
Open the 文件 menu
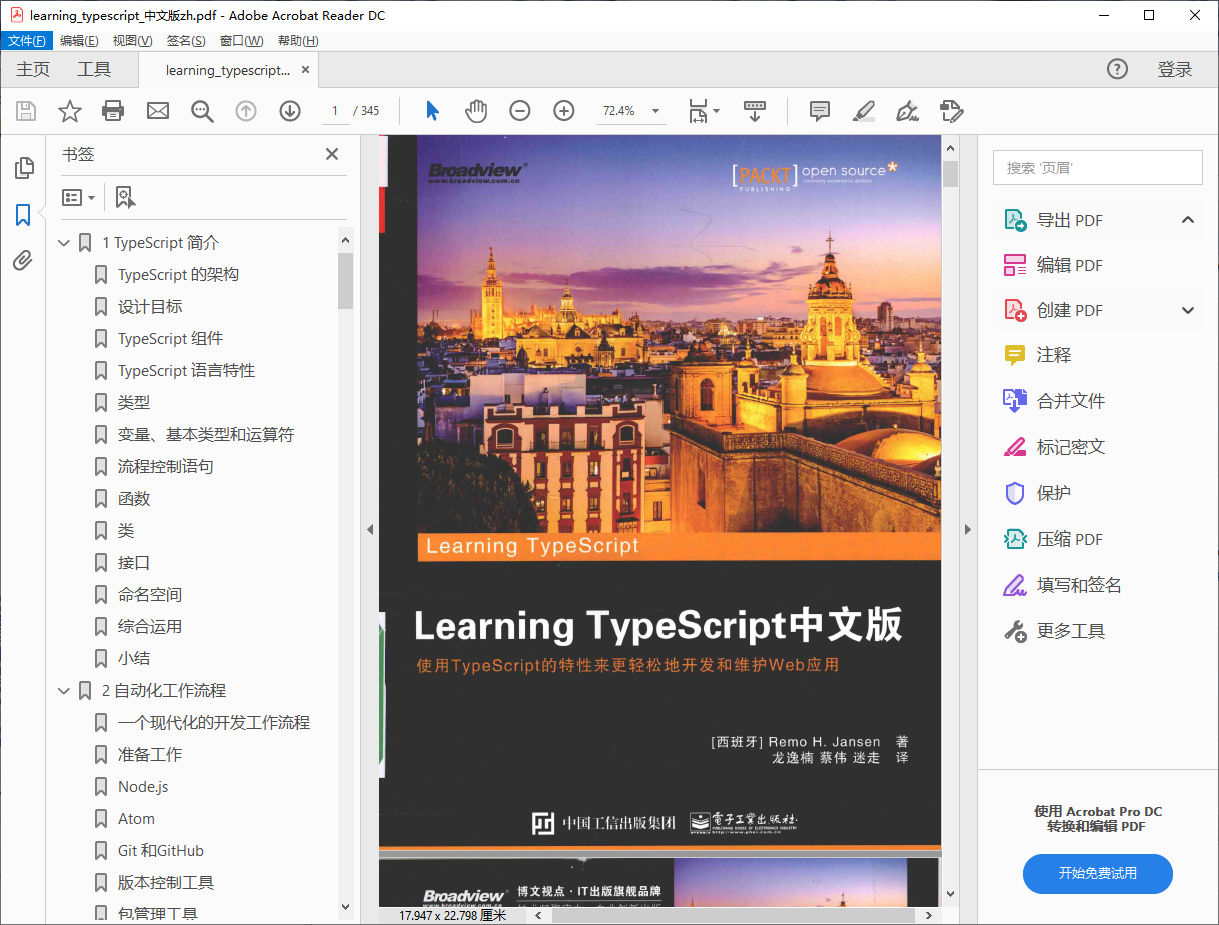pos(27,40)
